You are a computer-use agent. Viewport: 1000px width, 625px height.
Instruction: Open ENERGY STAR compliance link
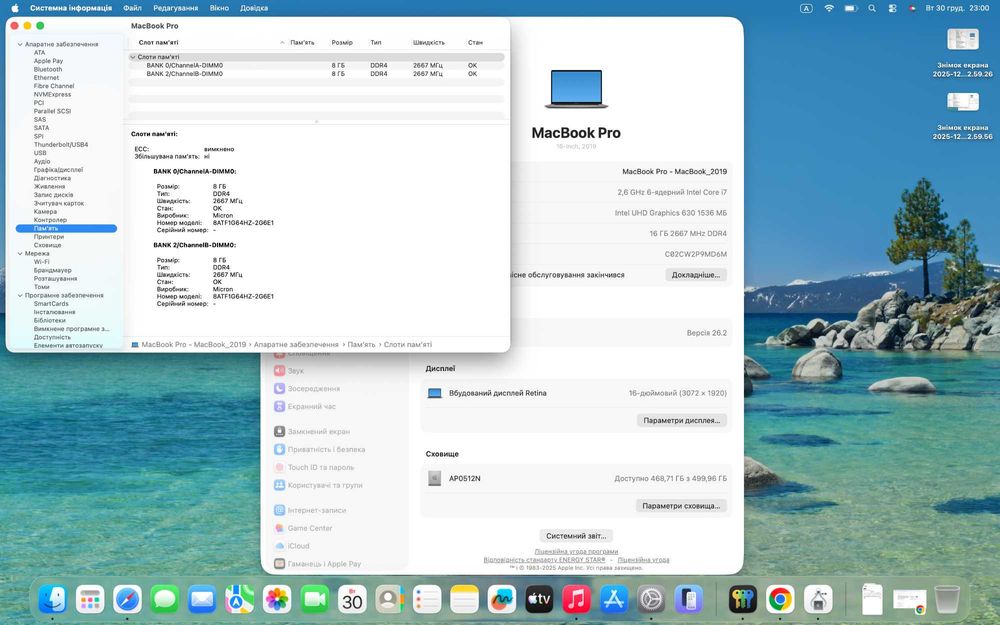(x=544, y=560)
